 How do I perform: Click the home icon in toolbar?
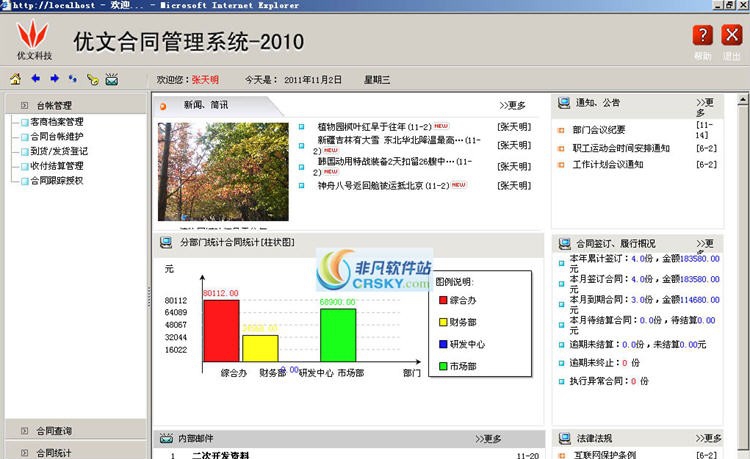click(16, 79)
